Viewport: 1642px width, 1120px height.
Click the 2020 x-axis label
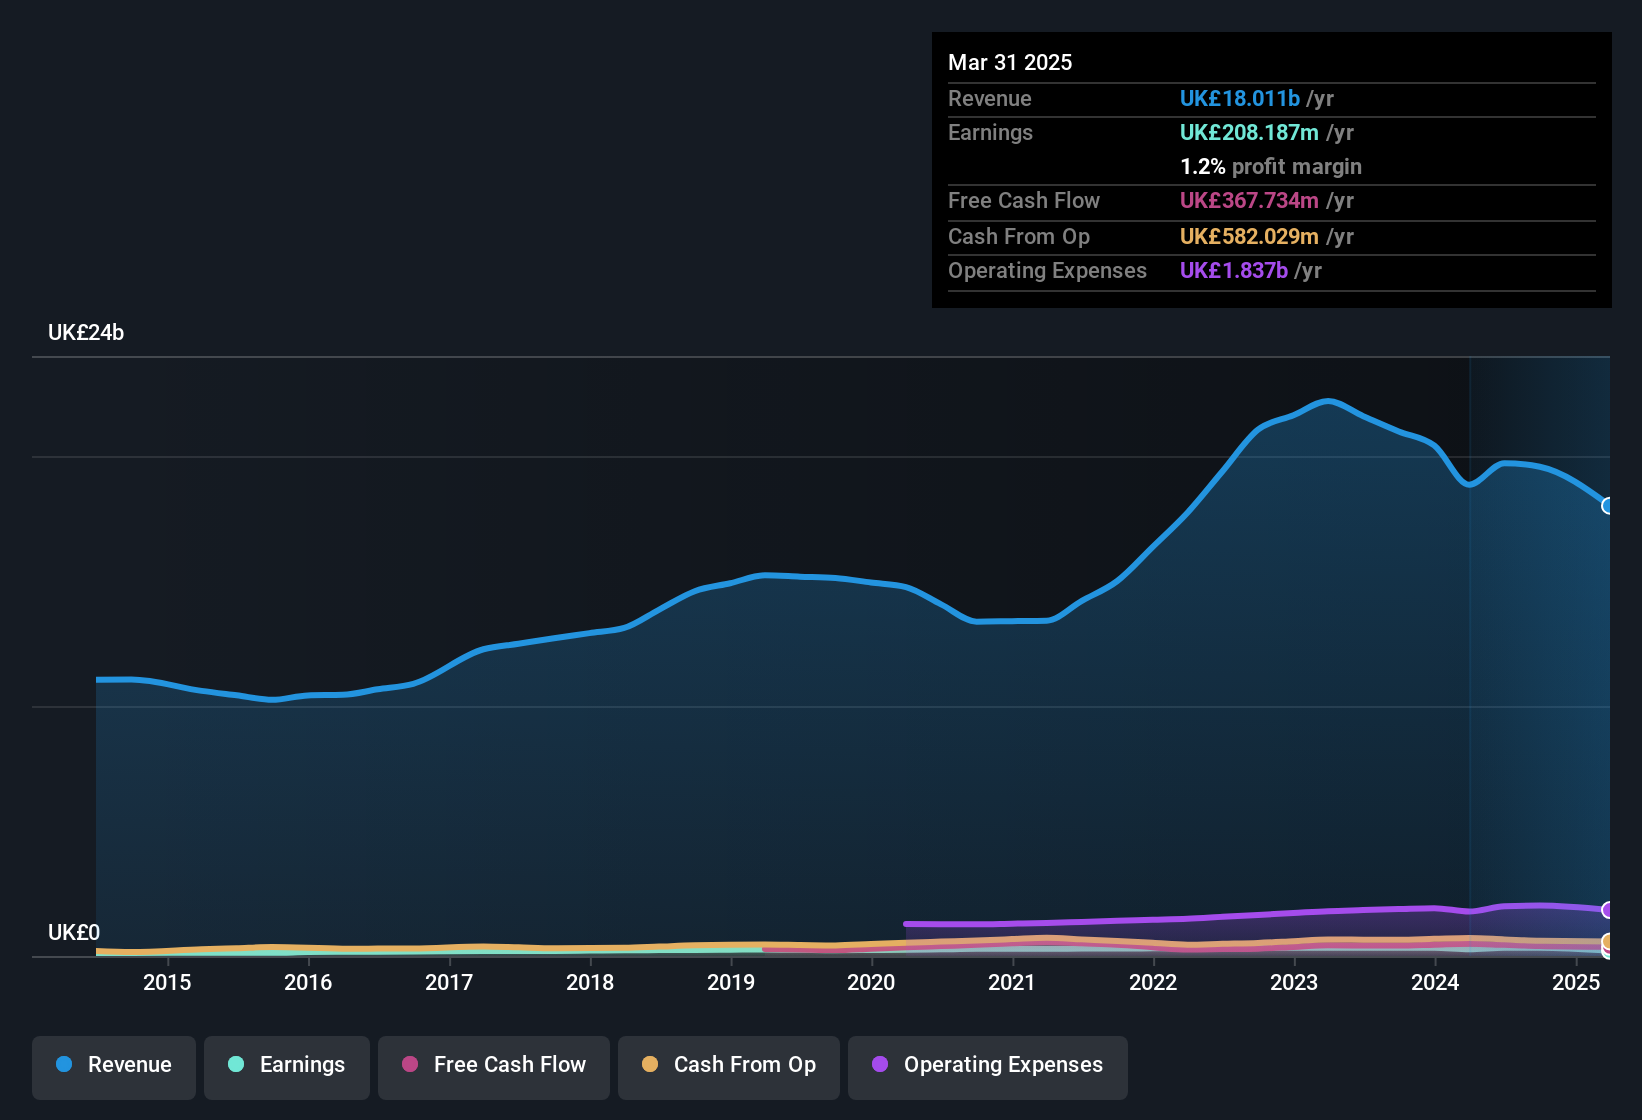point(871,982)
